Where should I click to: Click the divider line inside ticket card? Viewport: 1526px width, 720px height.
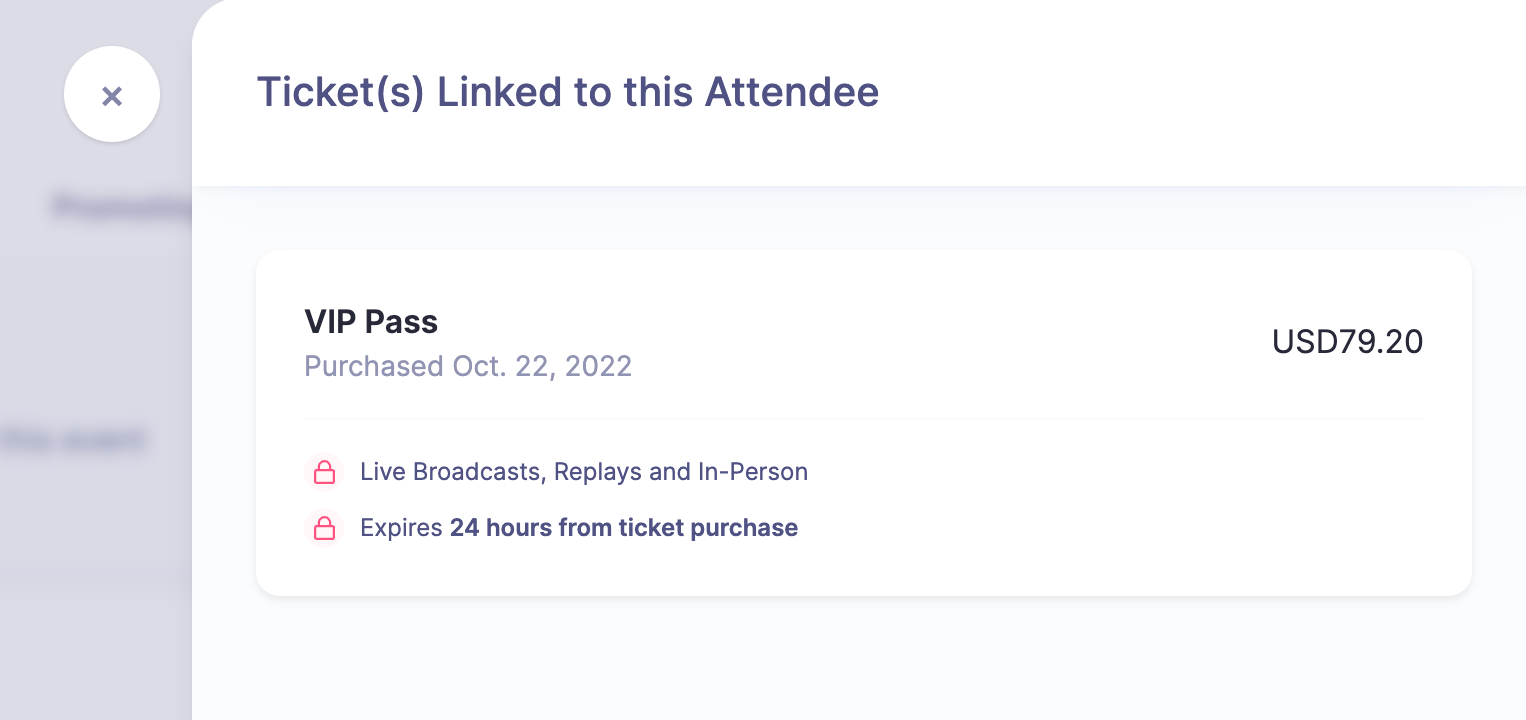863,419
